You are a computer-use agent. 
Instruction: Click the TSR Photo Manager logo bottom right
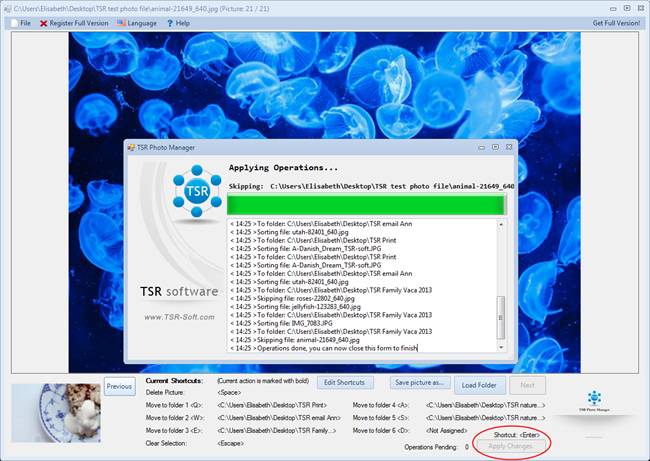tap(594, 401)
